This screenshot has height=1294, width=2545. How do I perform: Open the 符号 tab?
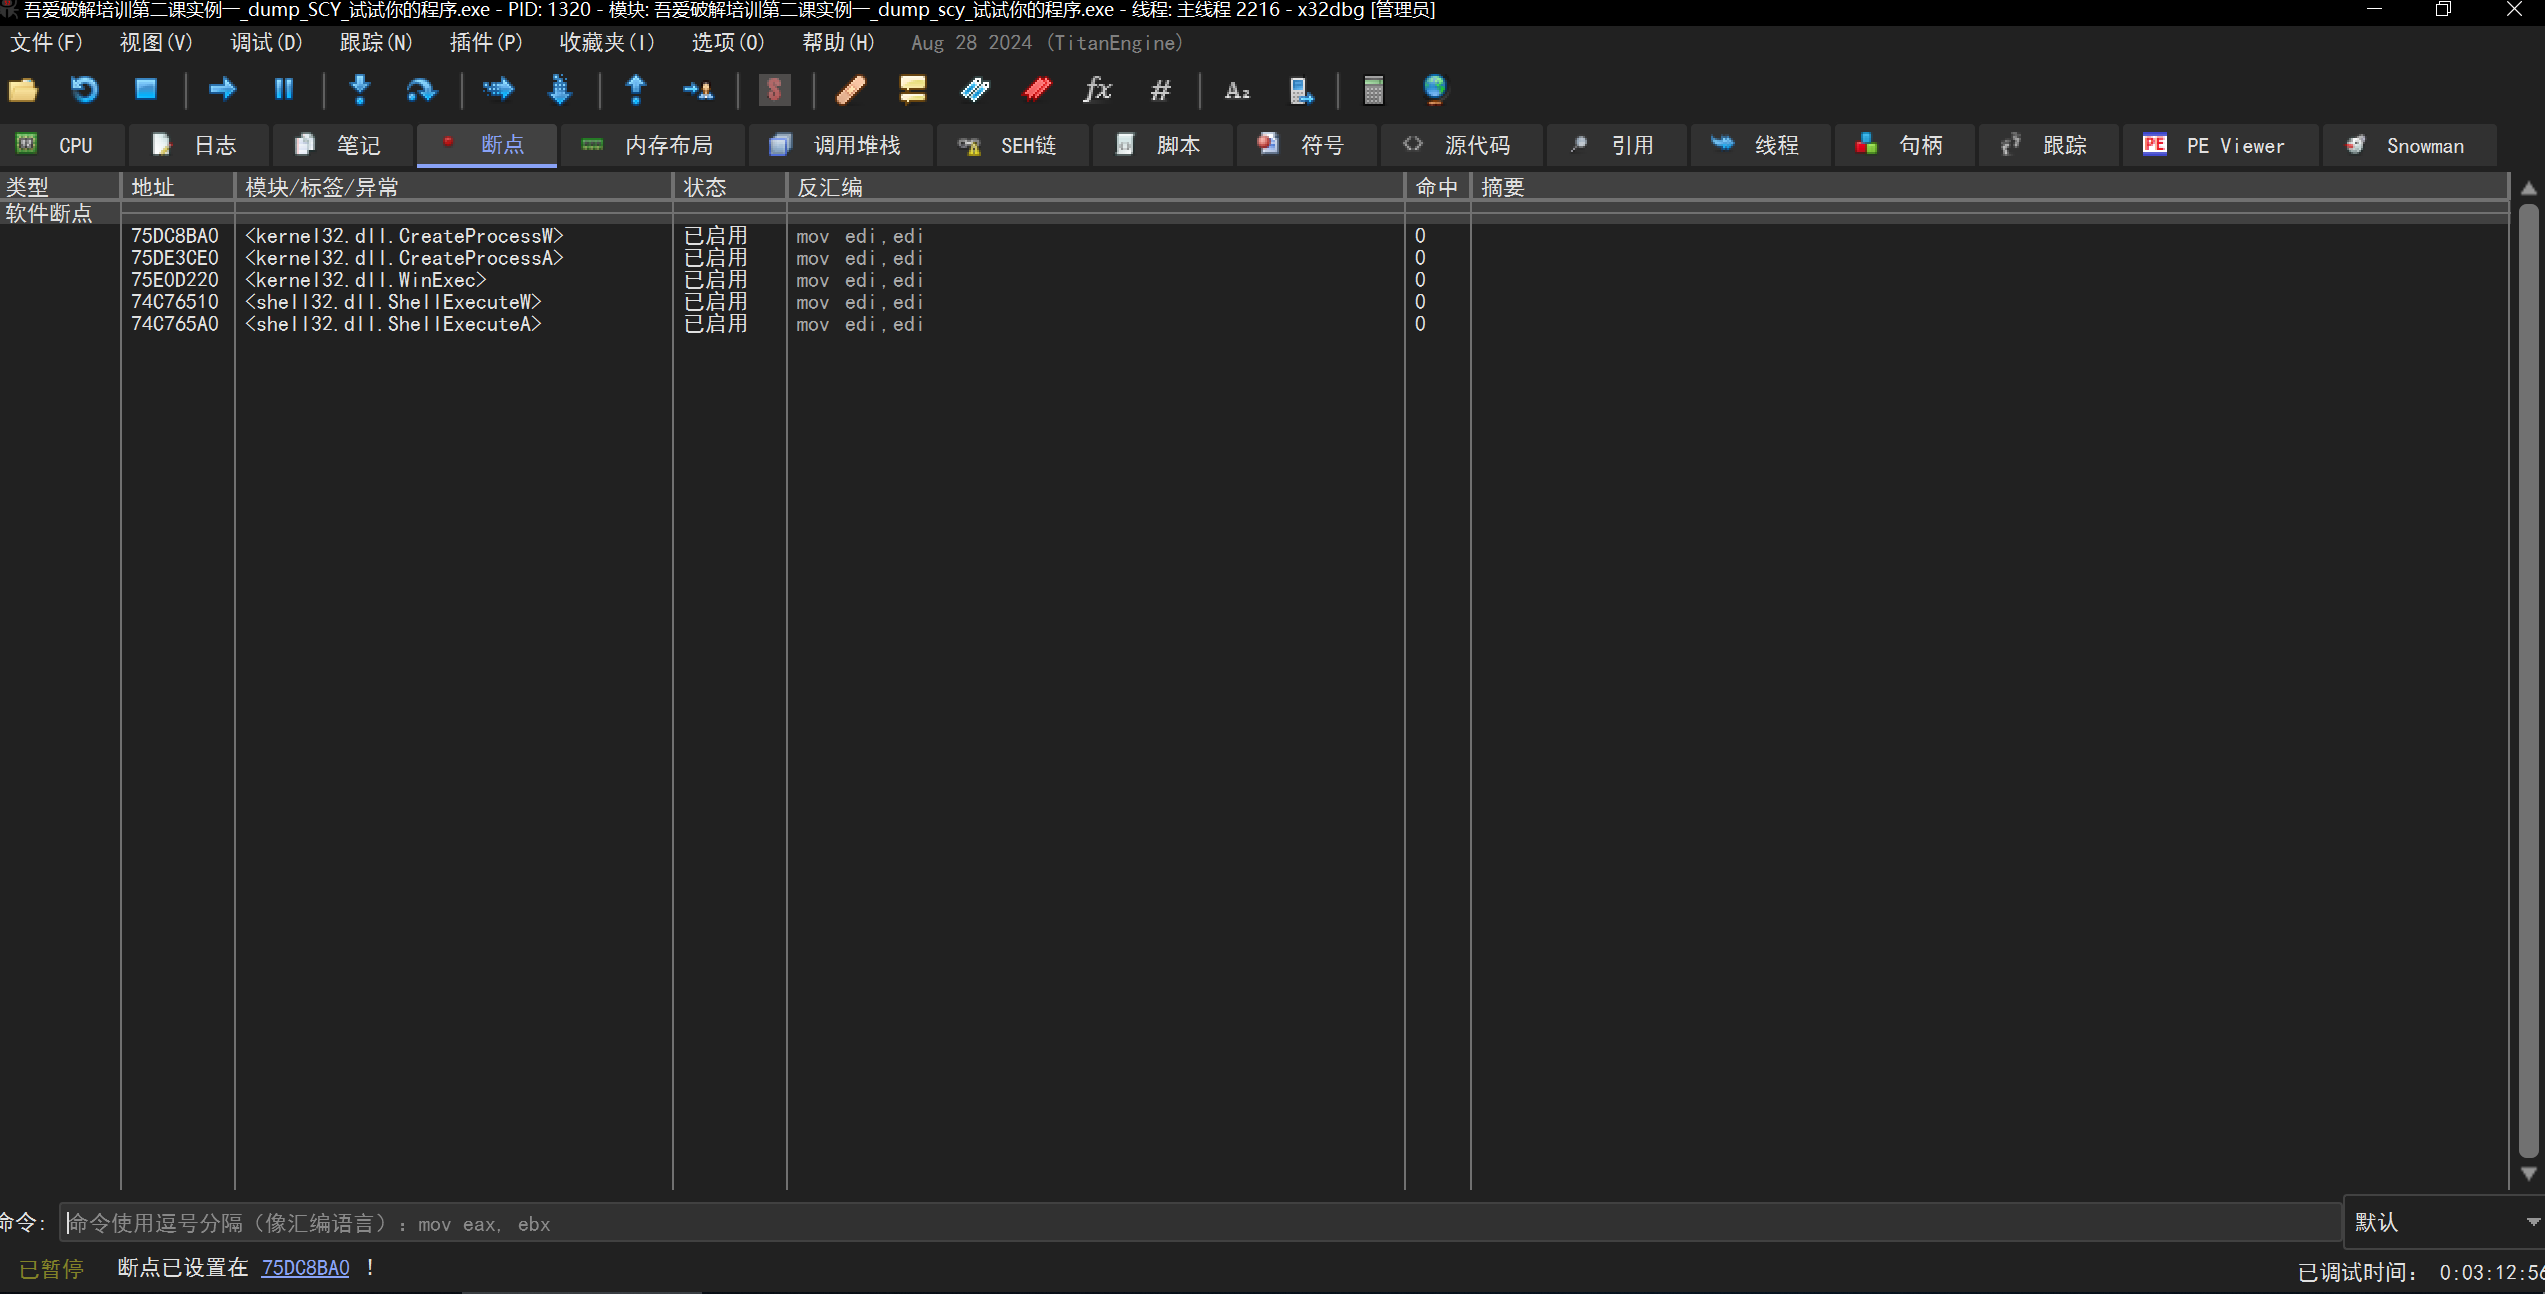click(1306, 146)
